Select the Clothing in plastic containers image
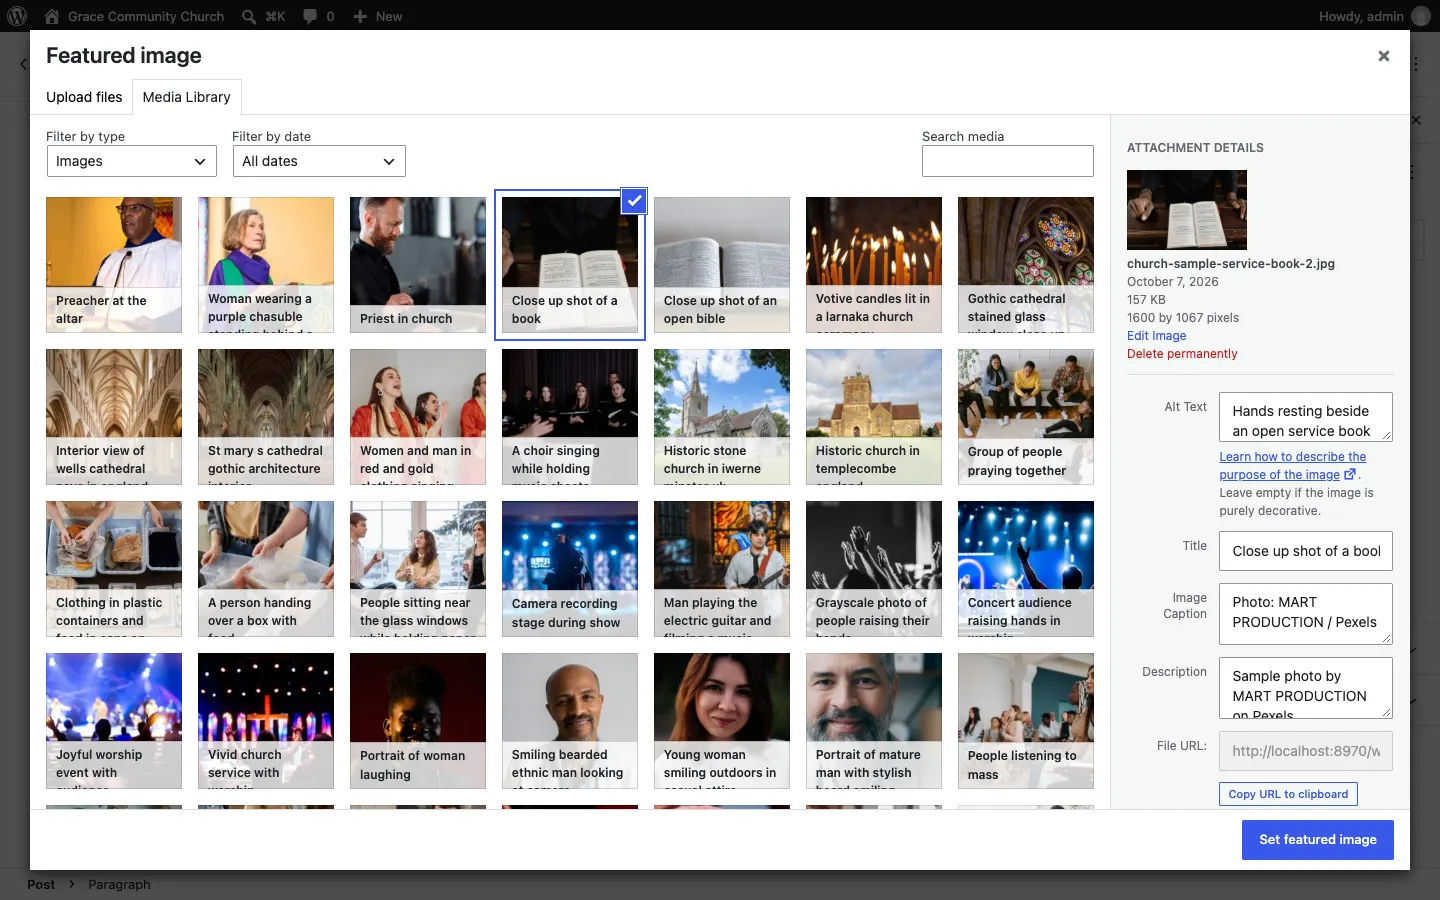The height and width of the screenshot is (900, 1440). tap(114, 569)
